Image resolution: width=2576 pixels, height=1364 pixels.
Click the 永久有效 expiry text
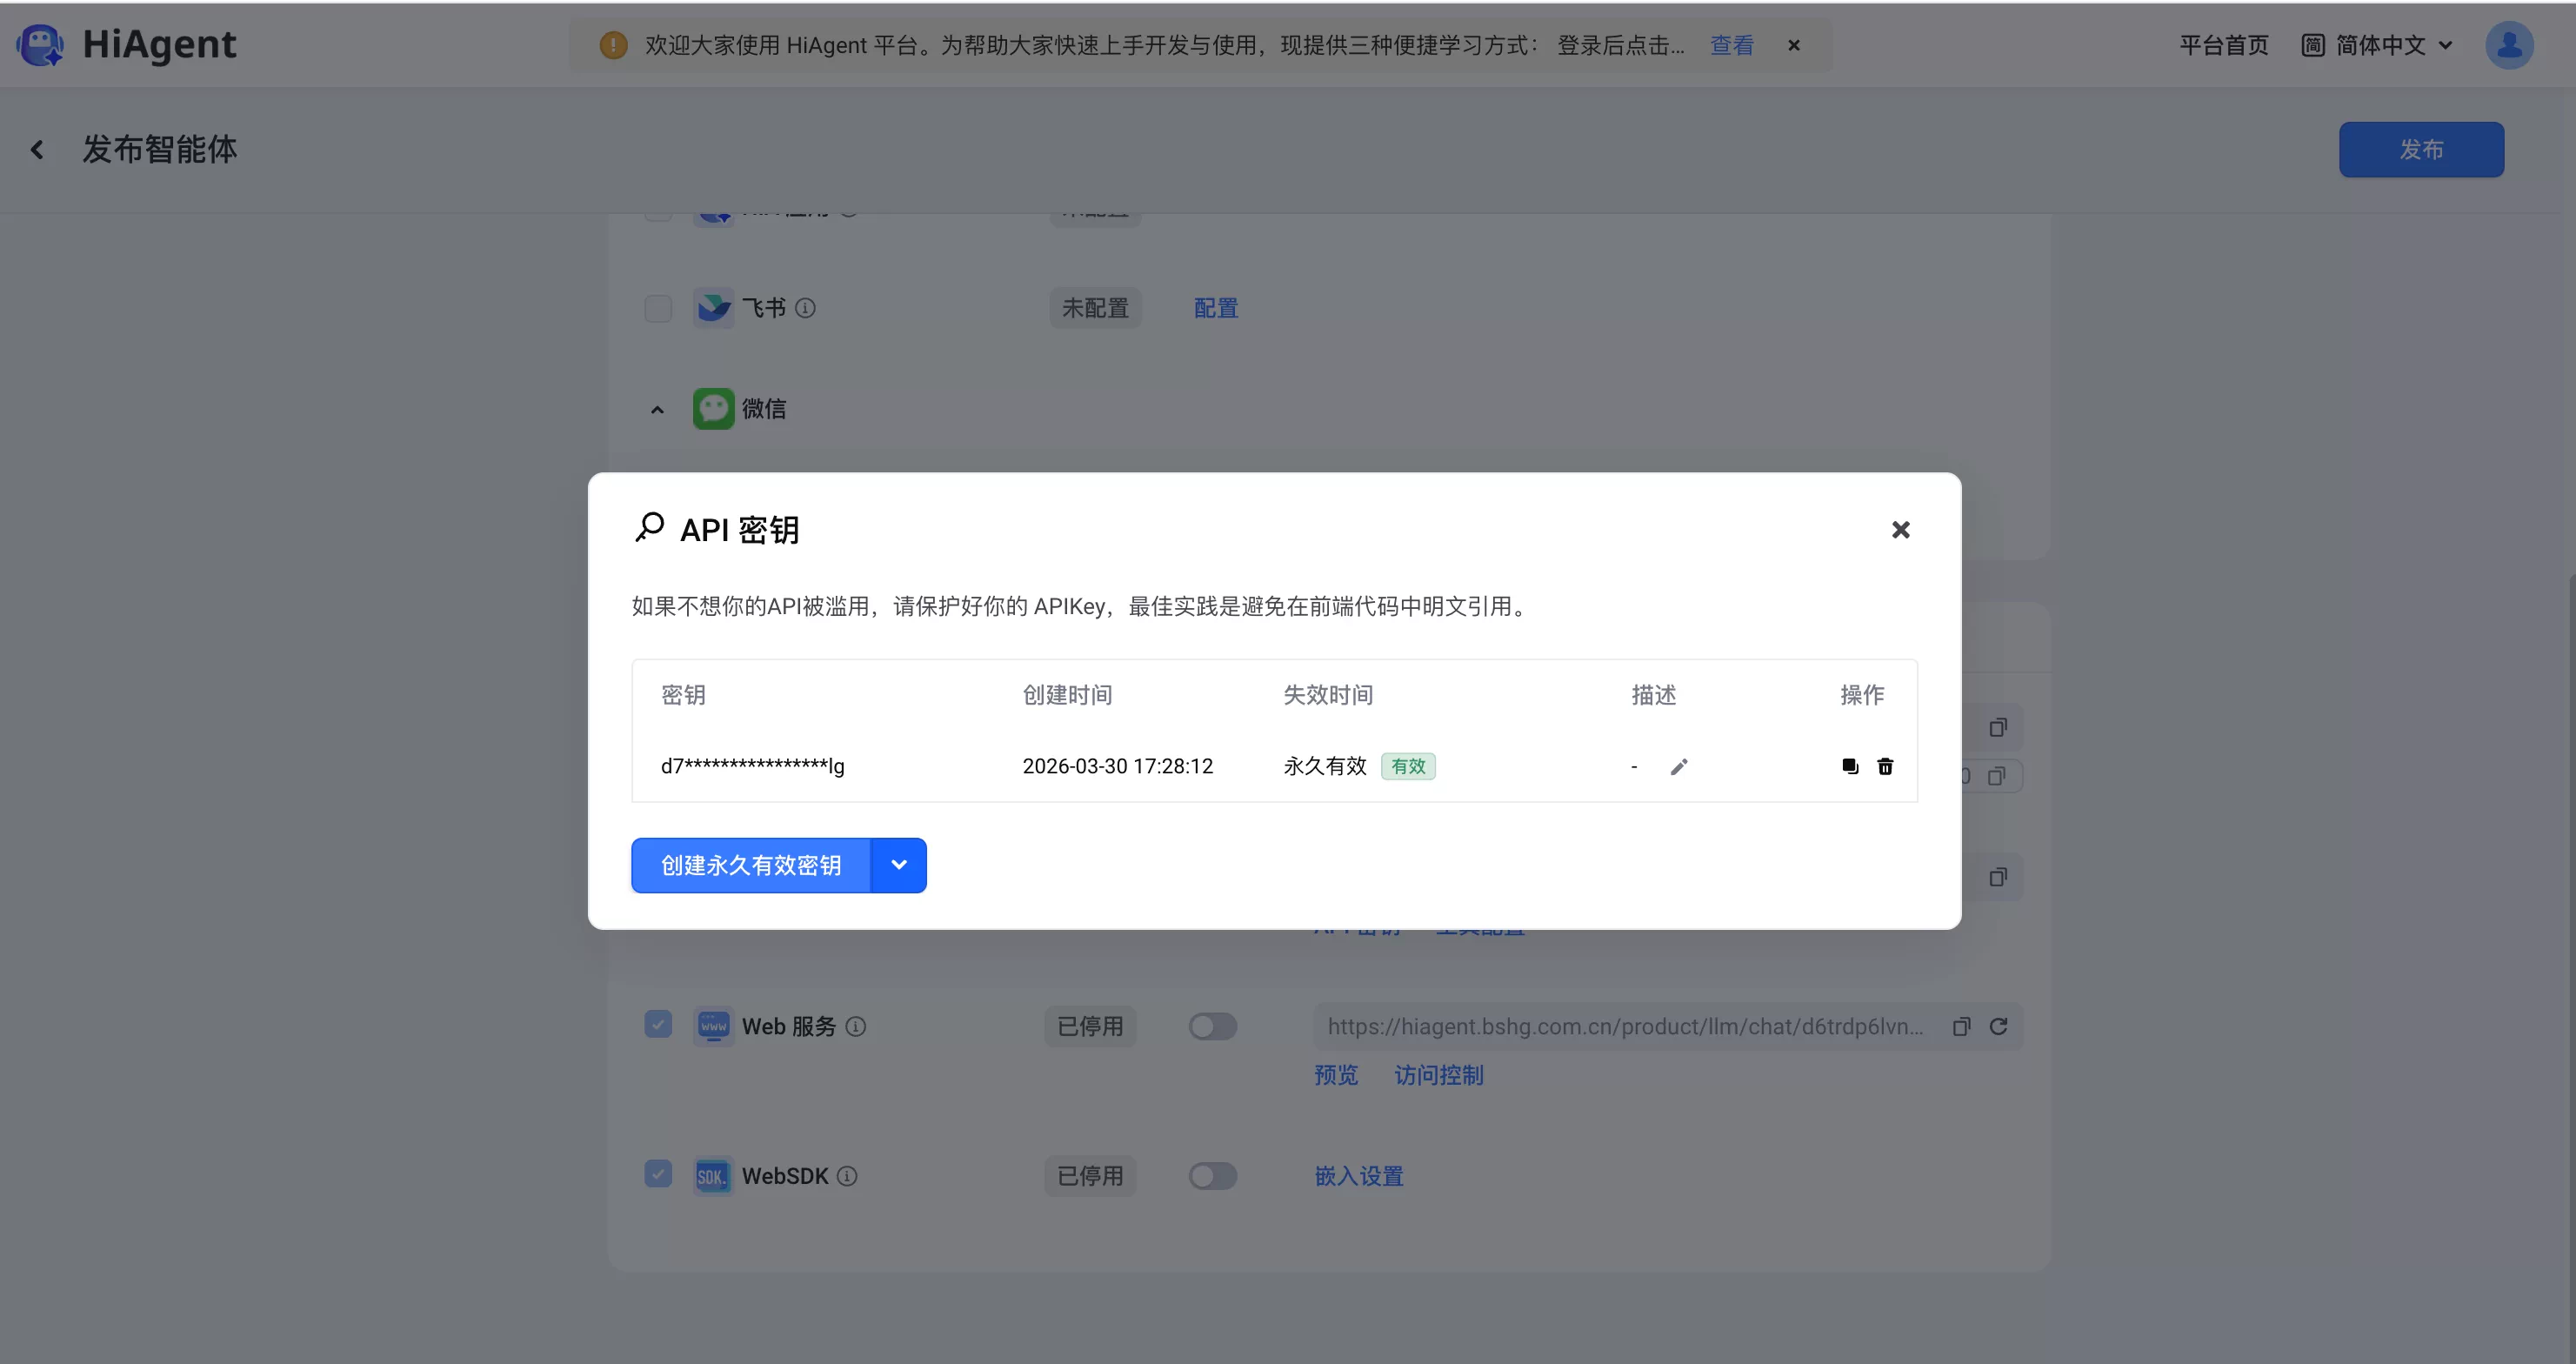tap(1325, 766)
